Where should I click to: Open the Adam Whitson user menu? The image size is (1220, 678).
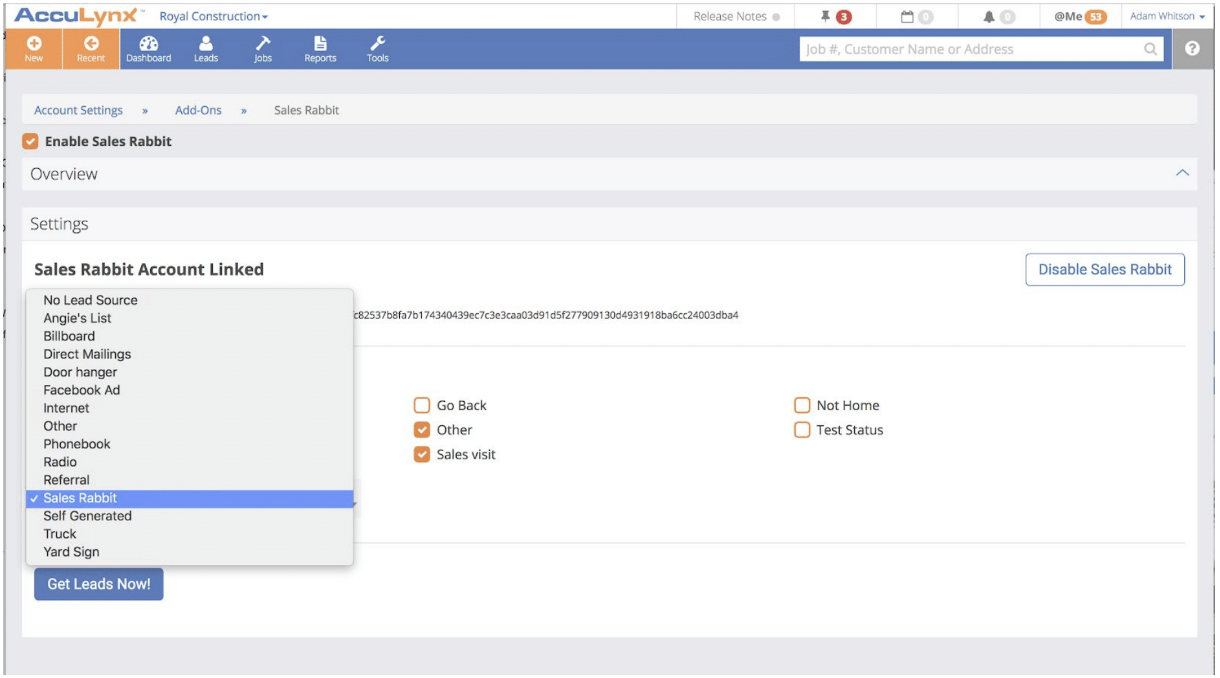1167,16
